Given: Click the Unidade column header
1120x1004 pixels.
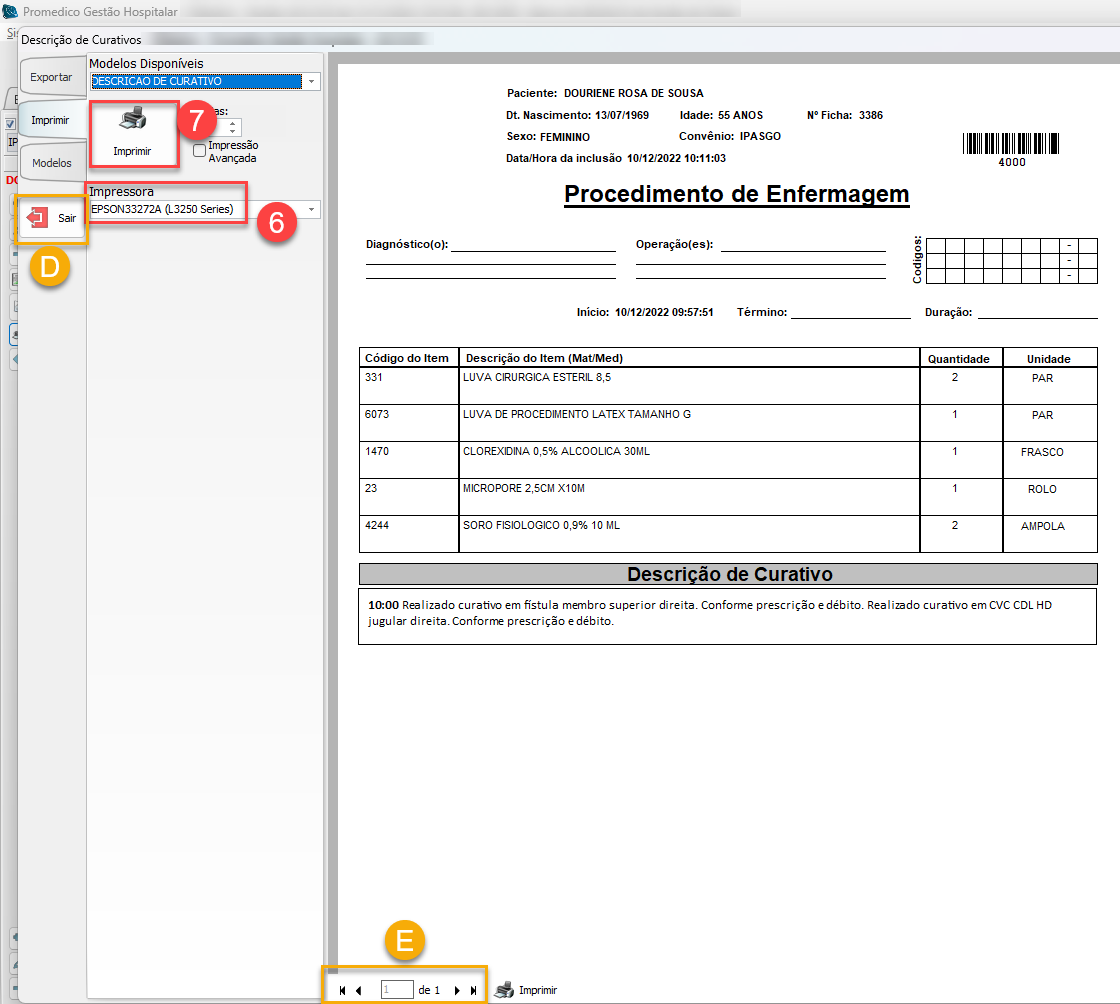Looking at the screenshot, I should point(1049,359).
